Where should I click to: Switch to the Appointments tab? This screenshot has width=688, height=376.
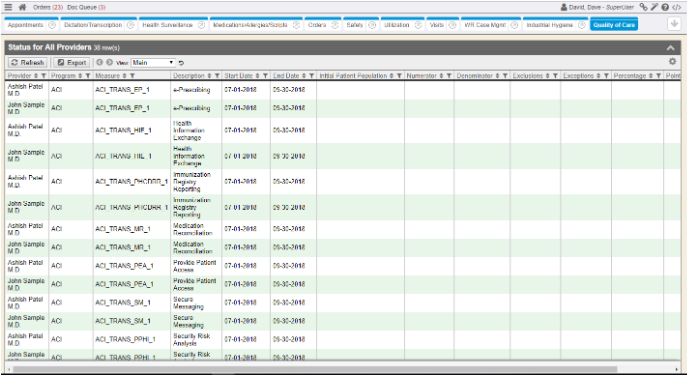click(x=25, y=25)
